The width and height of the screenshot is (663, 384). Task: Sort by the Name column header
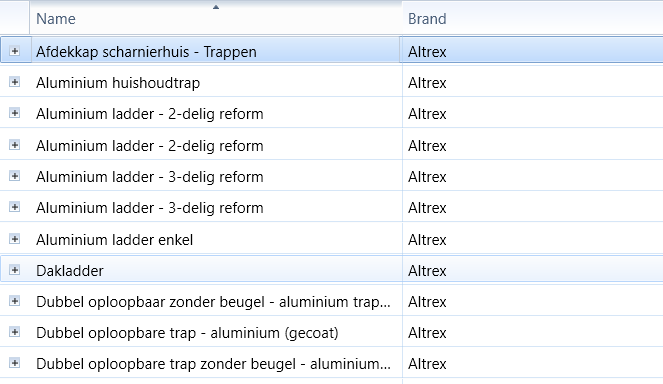pos(216,18)
